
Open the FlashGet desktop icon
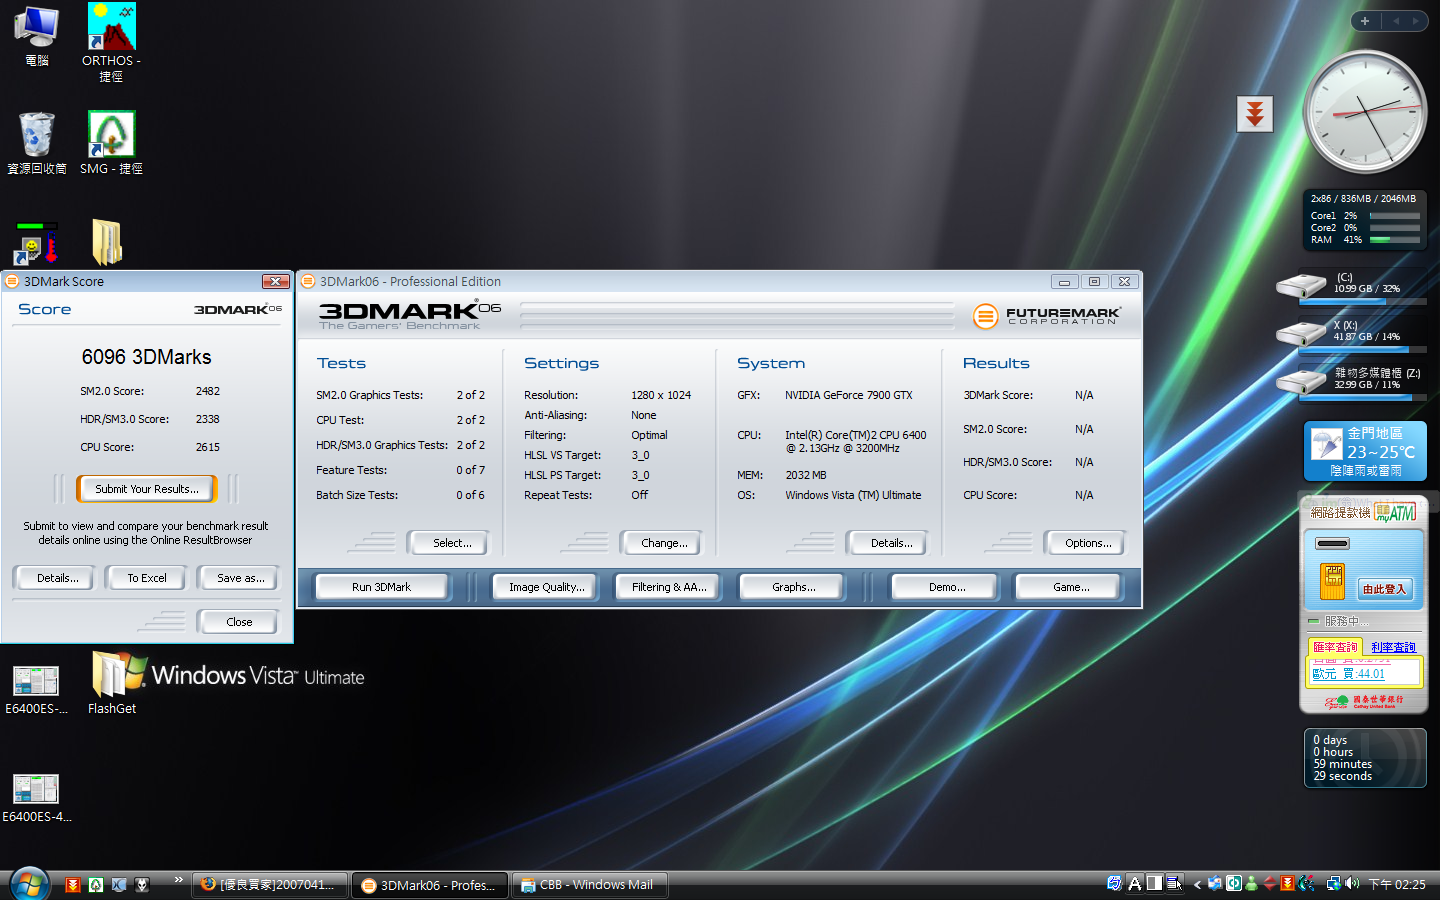[x=112, y=684]
